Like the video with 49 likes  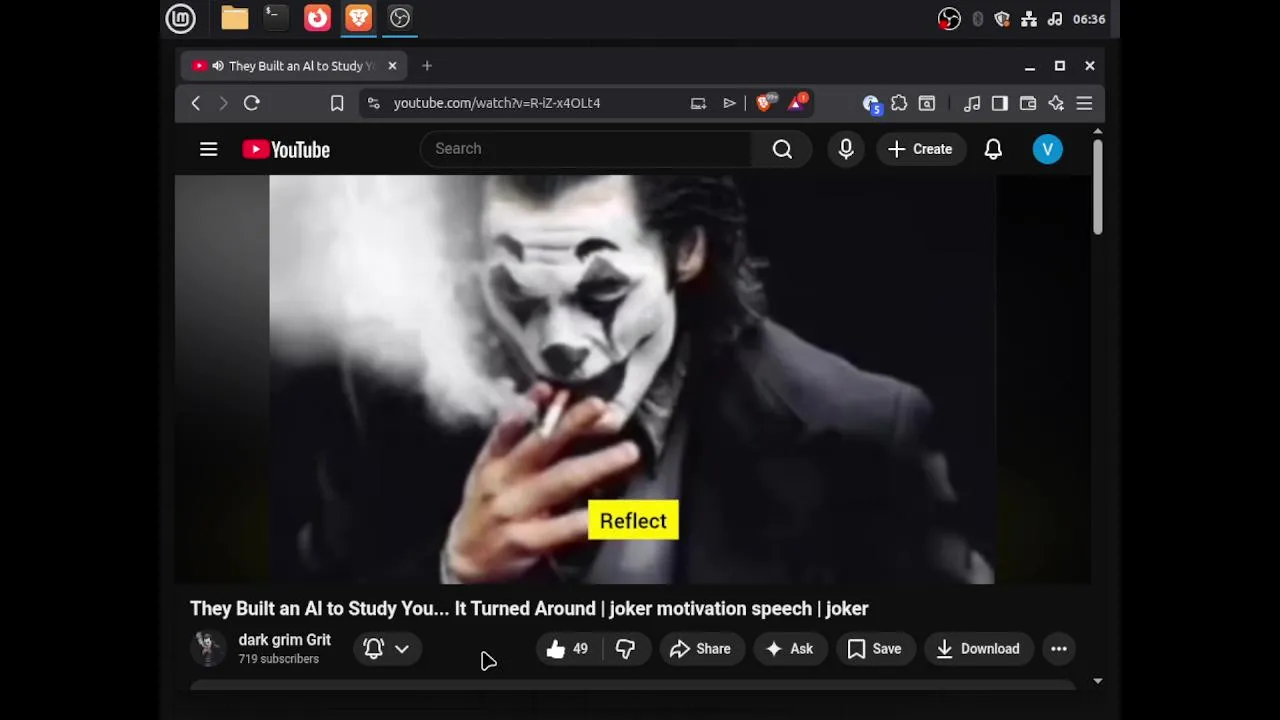tap(567, 649)
